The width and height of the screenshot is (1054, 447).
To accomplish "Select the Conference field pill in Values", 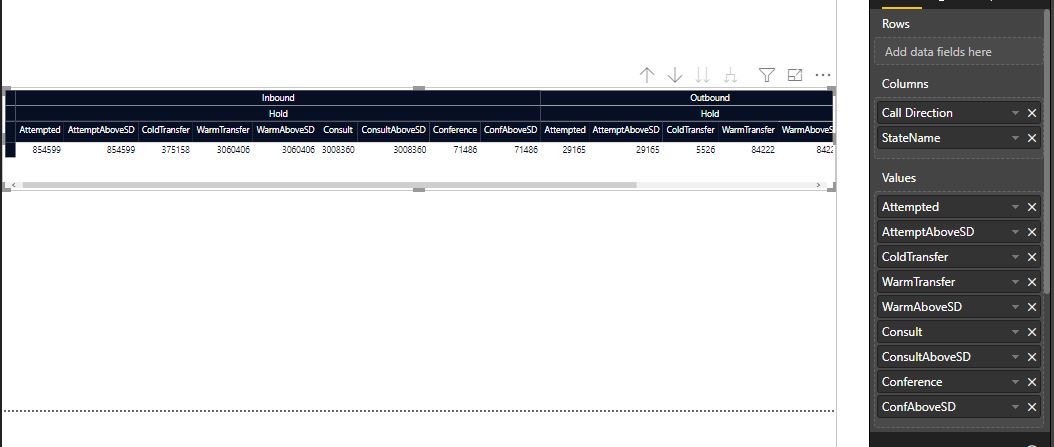I will click(959, 382).
